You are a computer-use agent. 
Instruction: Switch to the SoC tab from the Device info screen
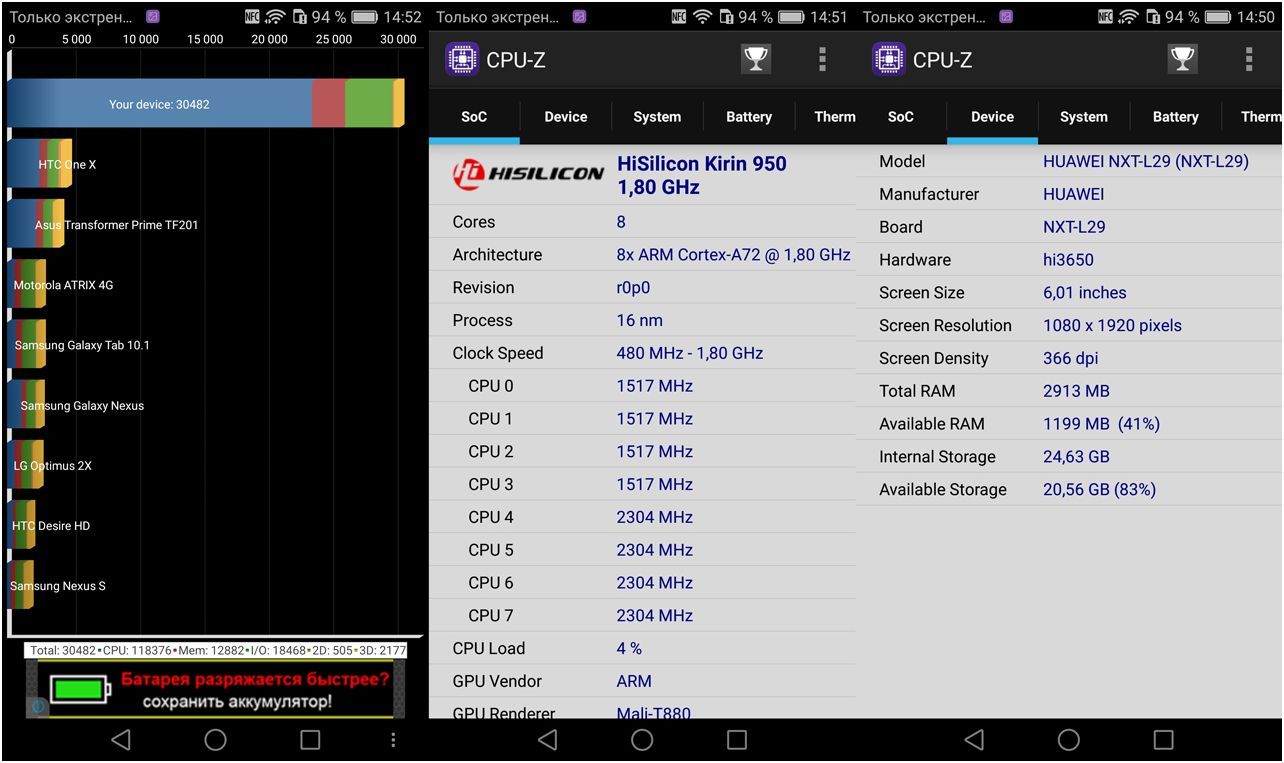[900, 117]
